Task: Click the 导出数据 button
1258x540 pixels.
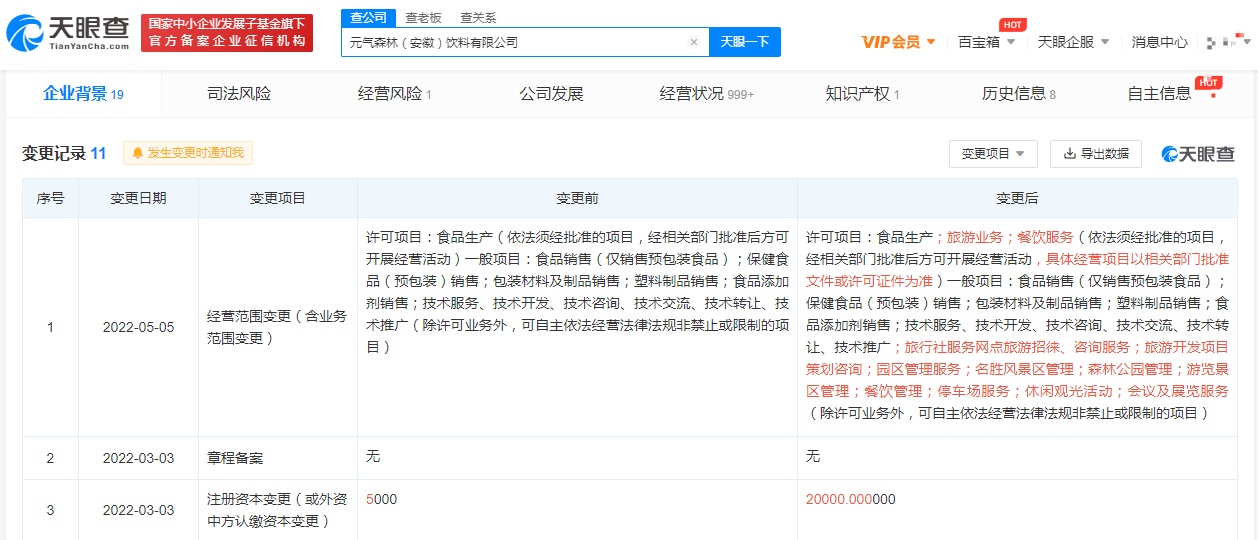Action: (1096, 154)
